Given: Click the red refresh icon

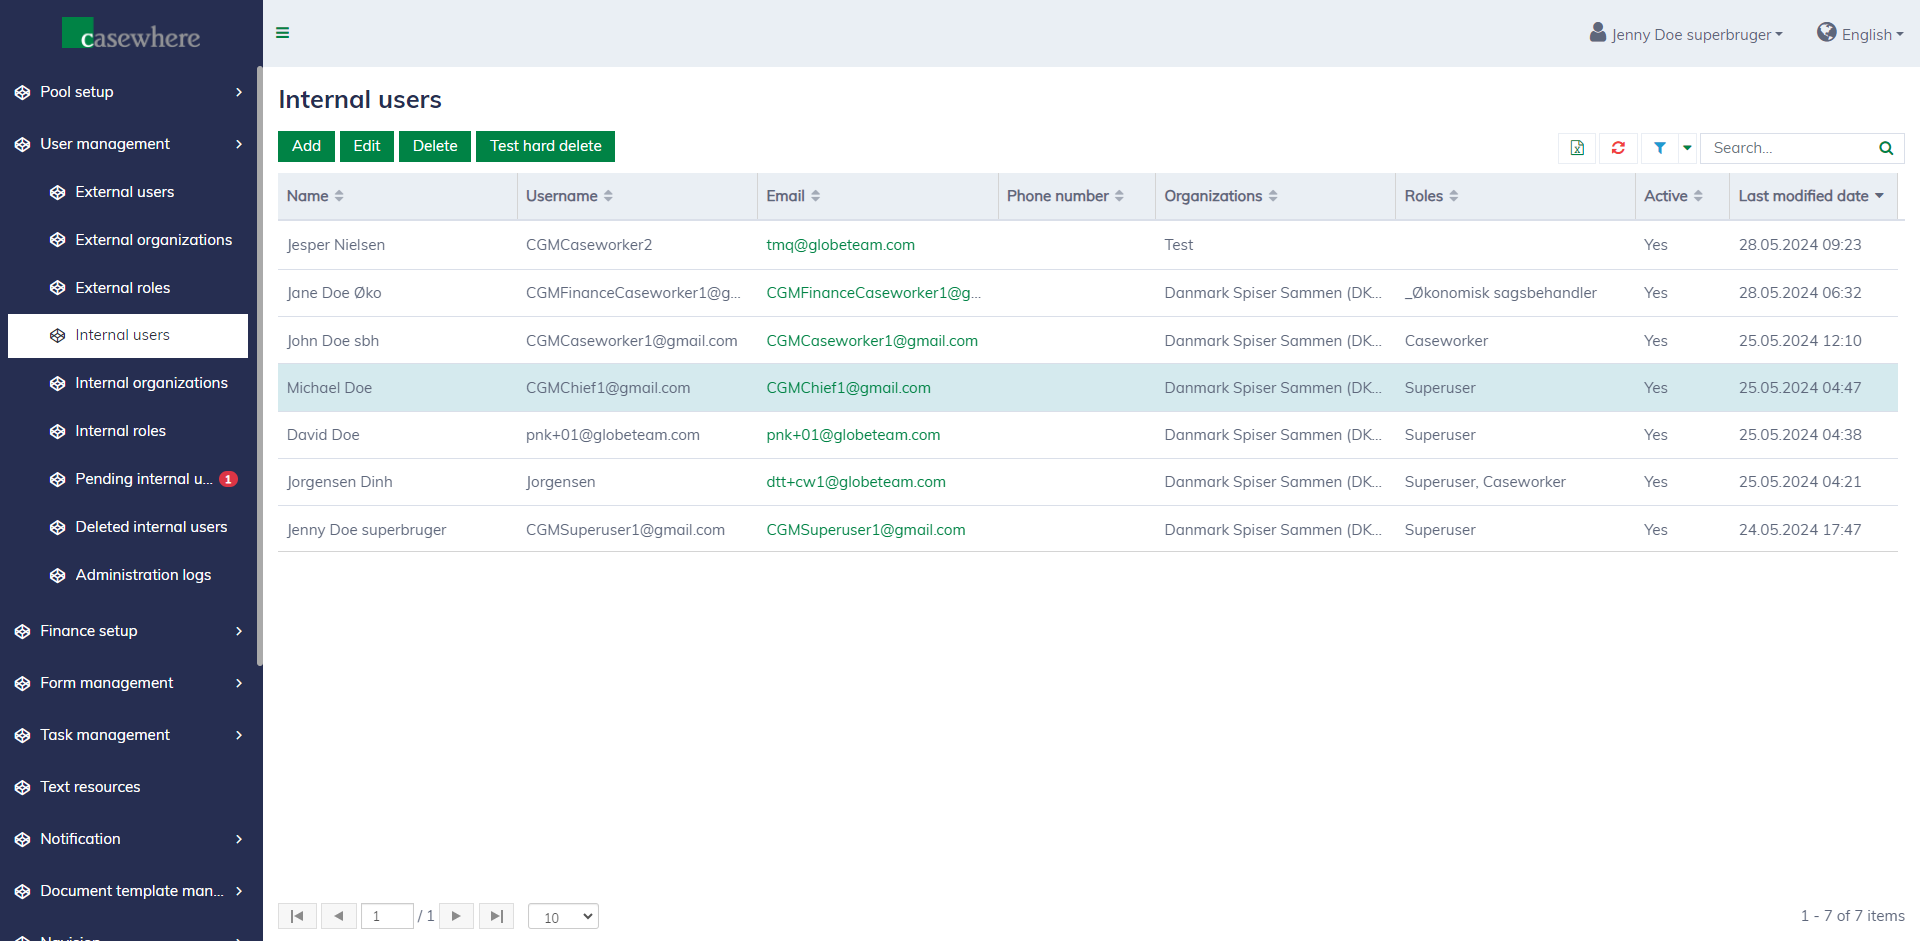Looking at the screenshot, I should 1618,148.
